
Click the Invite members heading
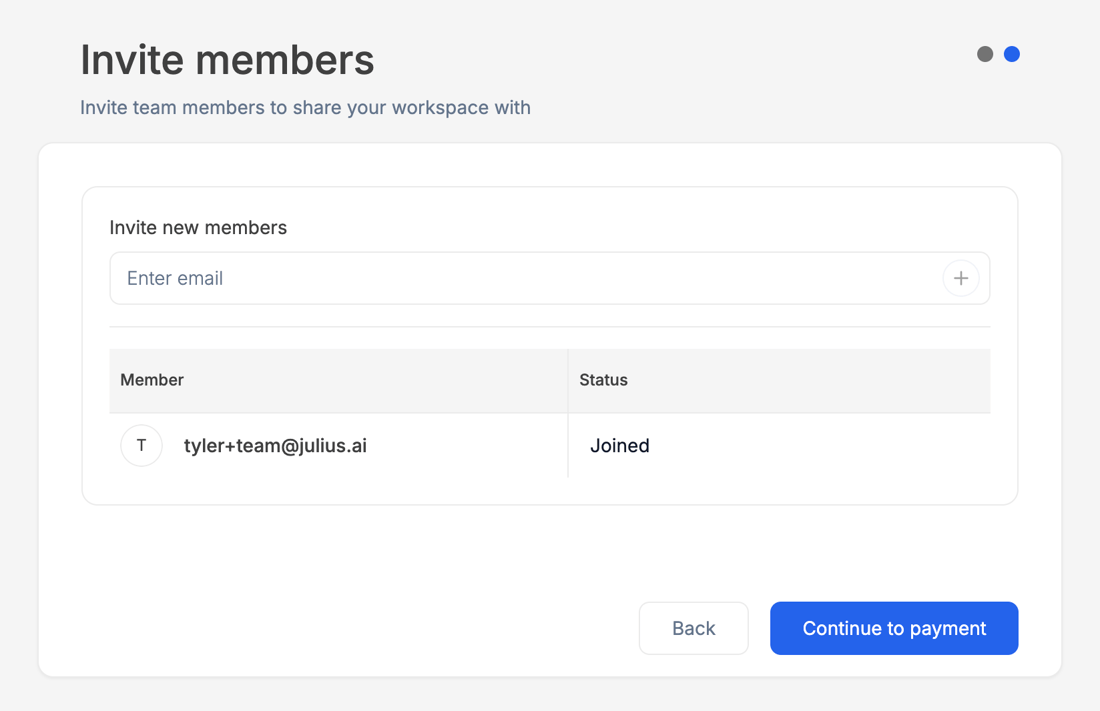(227, 60)
